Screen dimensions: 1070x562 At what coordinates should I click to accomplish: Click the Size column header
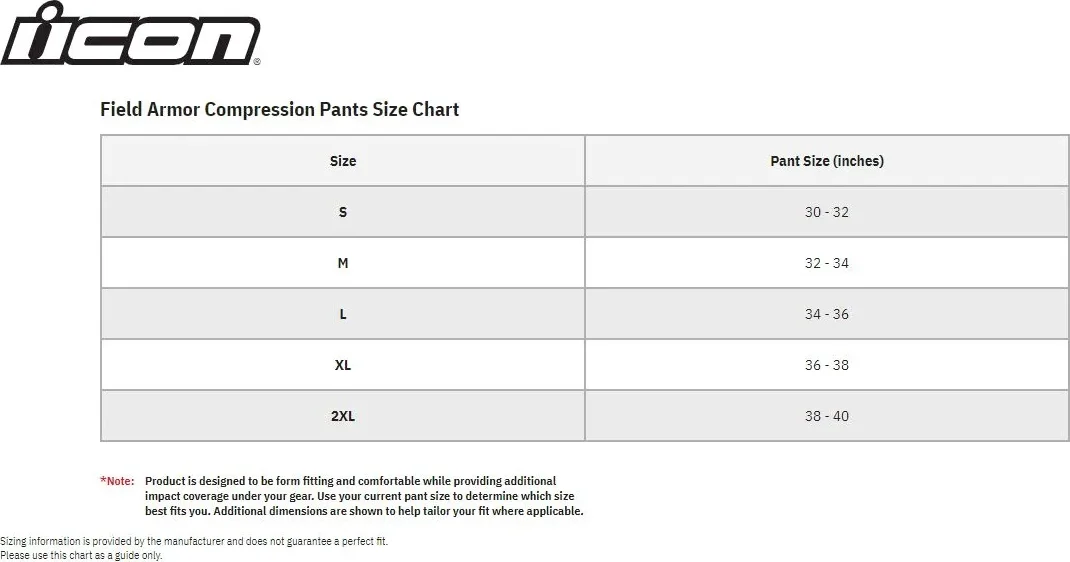(x=343, y=161)
